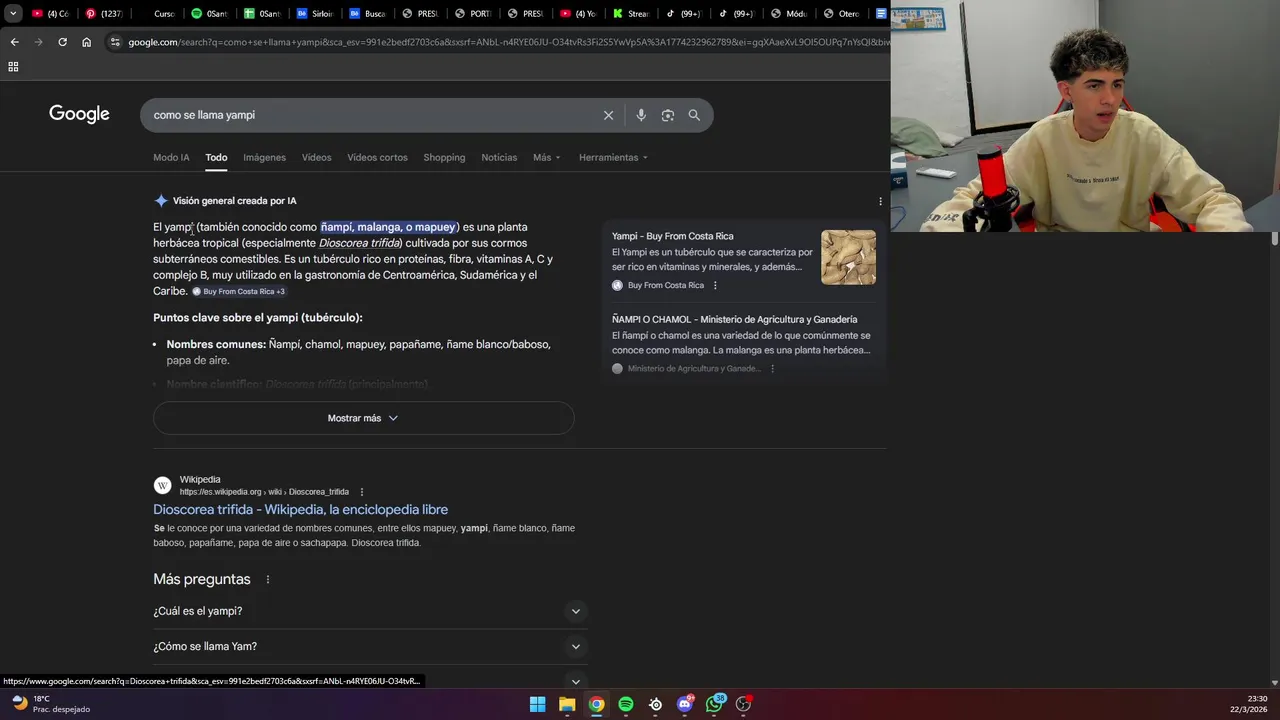Open options for Buy From Costa Rica source

715,285
